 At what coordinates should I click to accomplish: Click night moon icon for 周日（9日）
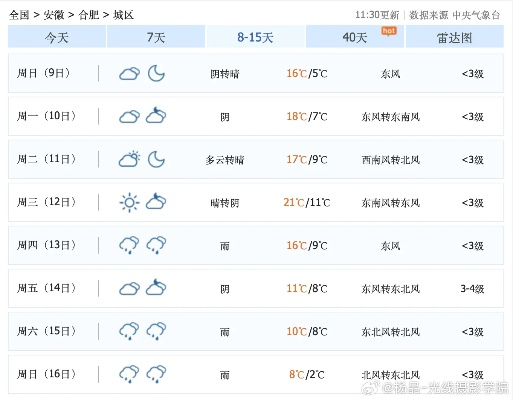156,73
